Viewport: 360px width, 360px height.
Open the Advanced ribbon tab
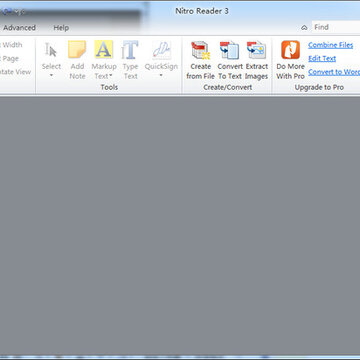(19, 28)
